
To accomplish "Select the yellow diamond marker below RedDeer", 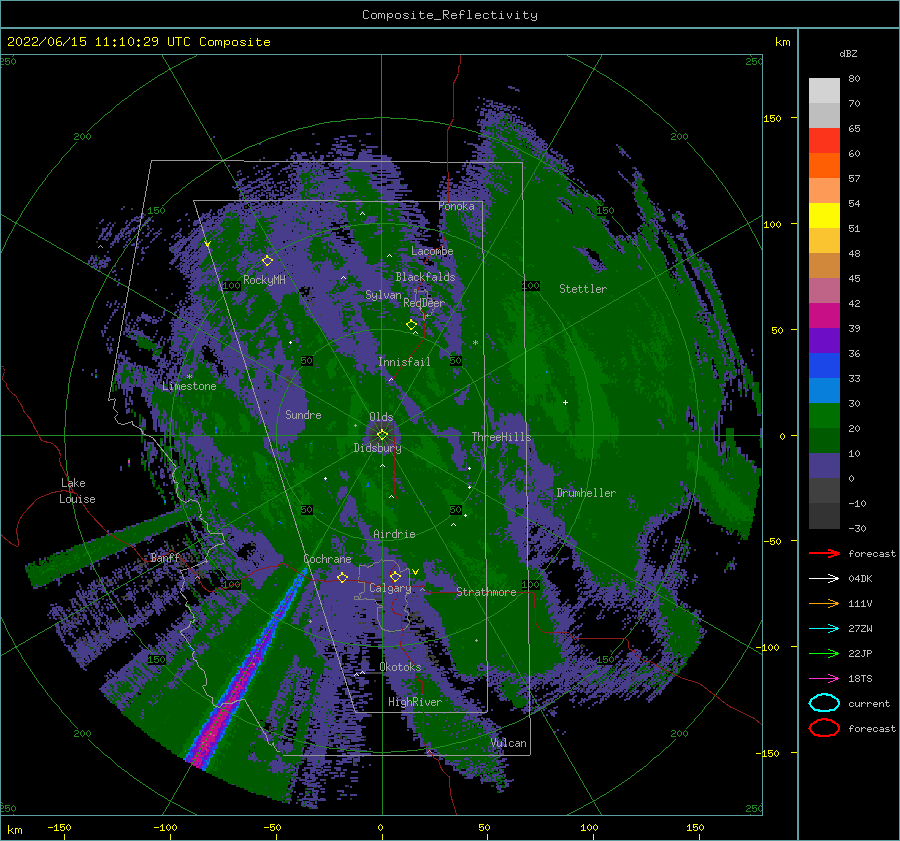I will [411, 325].
